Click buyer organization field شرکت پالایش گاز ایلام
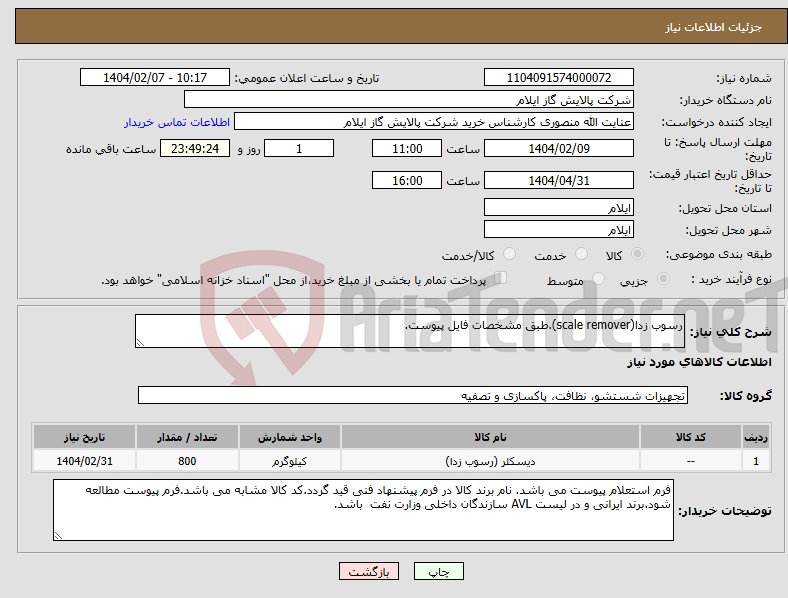 coord(409,99)
